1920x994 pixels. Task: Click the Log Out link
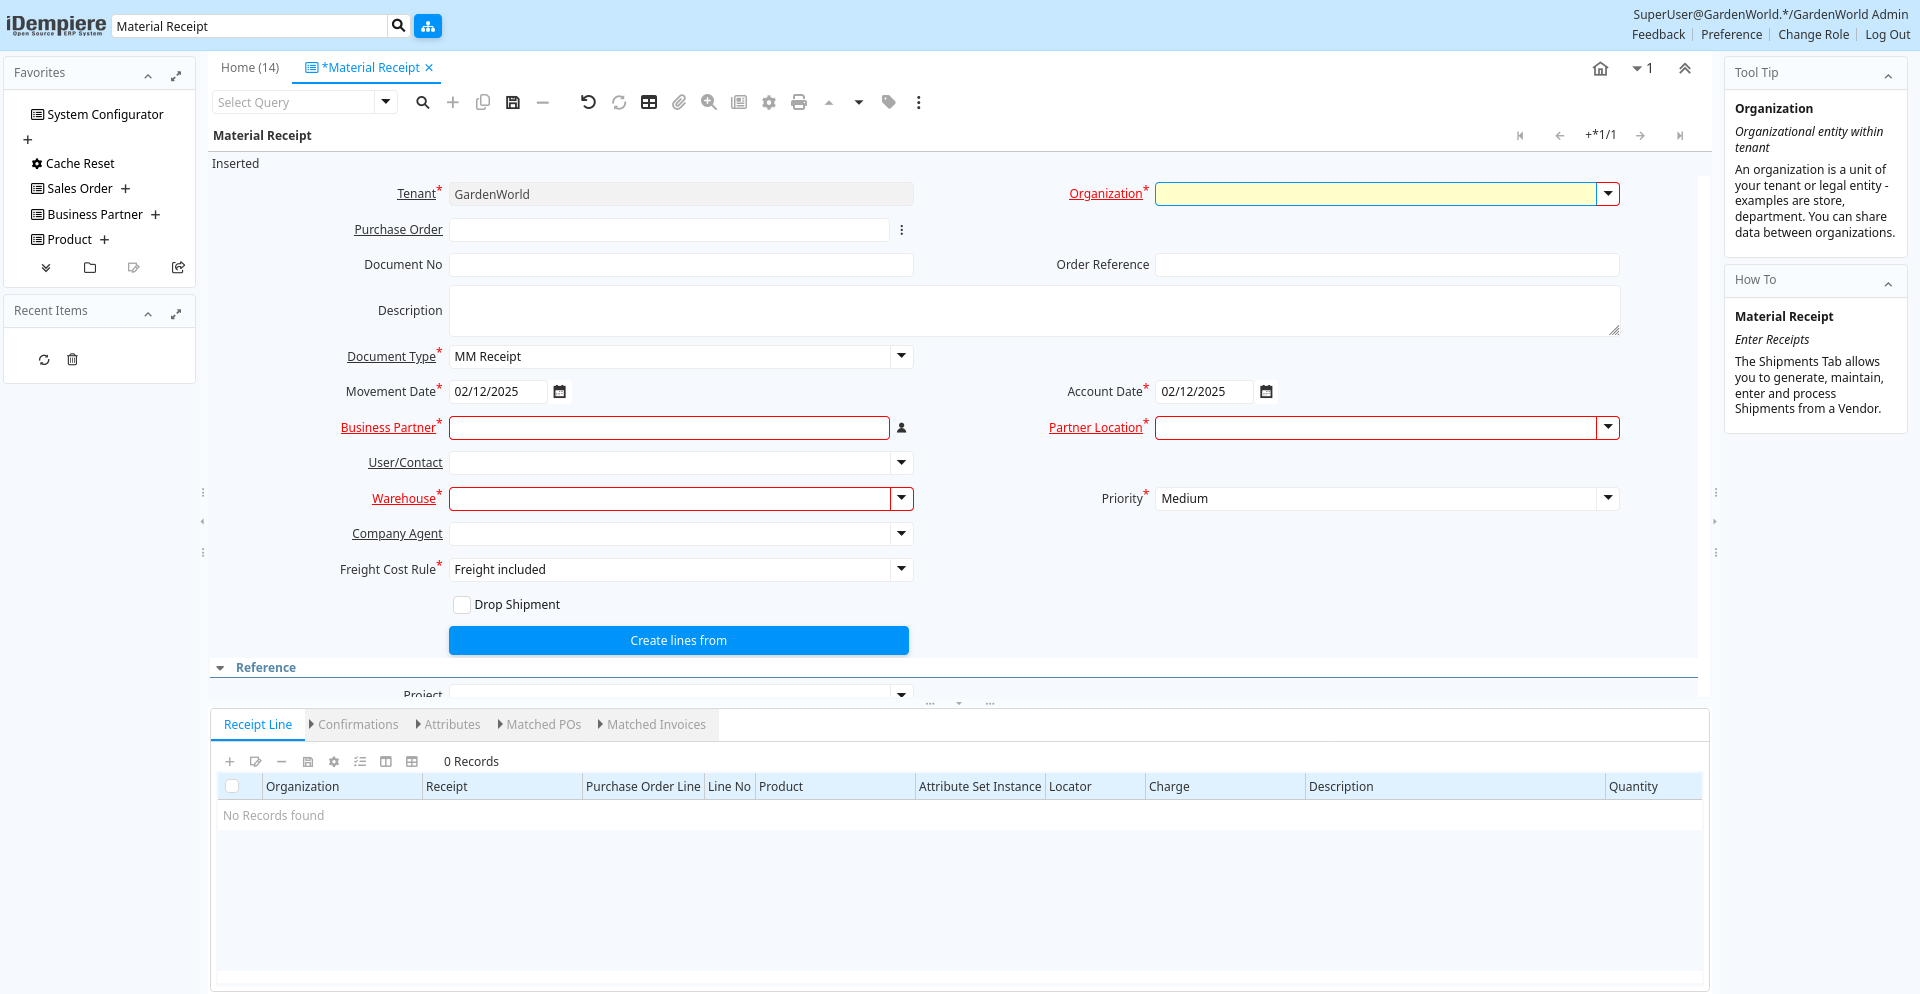tap(1887, 35)
